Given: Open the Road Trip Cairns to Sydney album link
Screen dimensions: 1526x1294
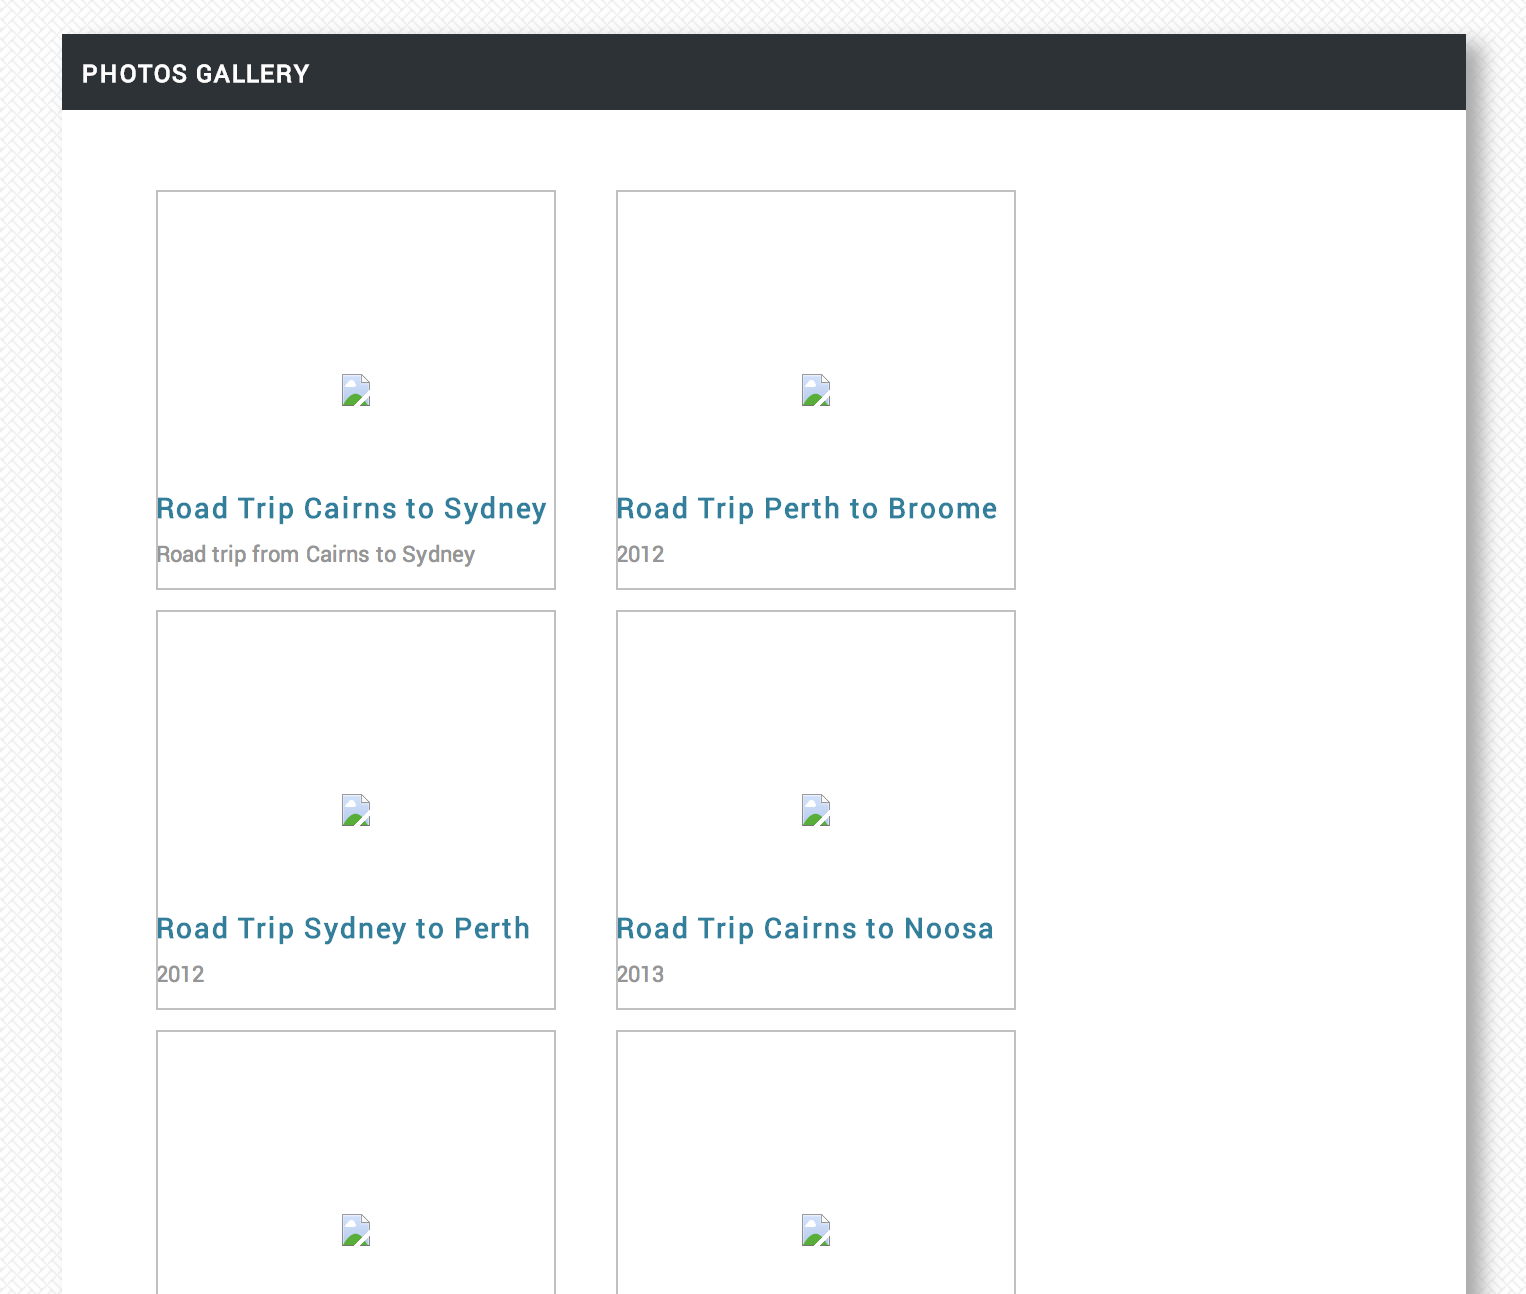Looking at the screenshot, I should (x=352, y=509).
